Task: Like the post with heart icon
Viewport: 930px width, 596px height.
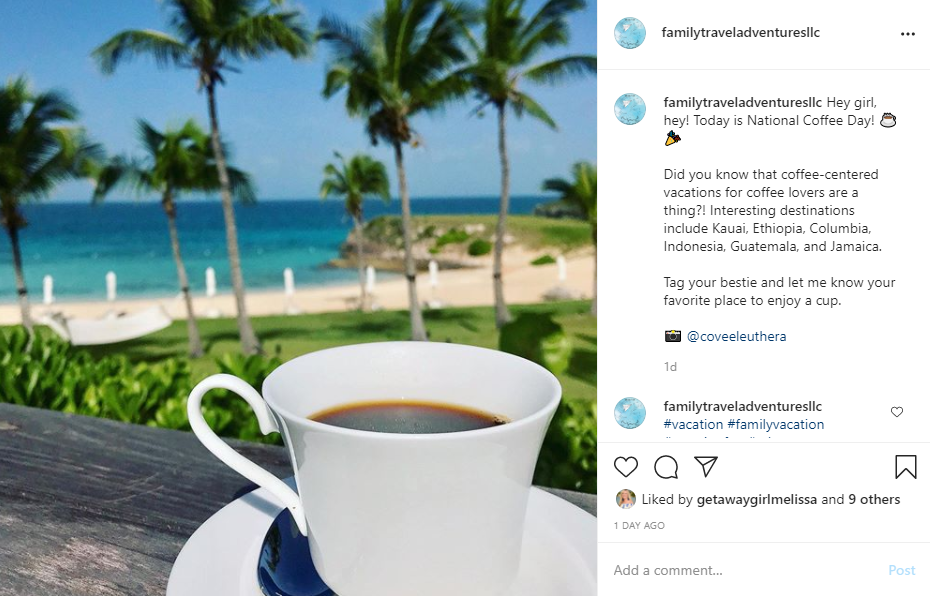Action: click(x=626, y=467)
